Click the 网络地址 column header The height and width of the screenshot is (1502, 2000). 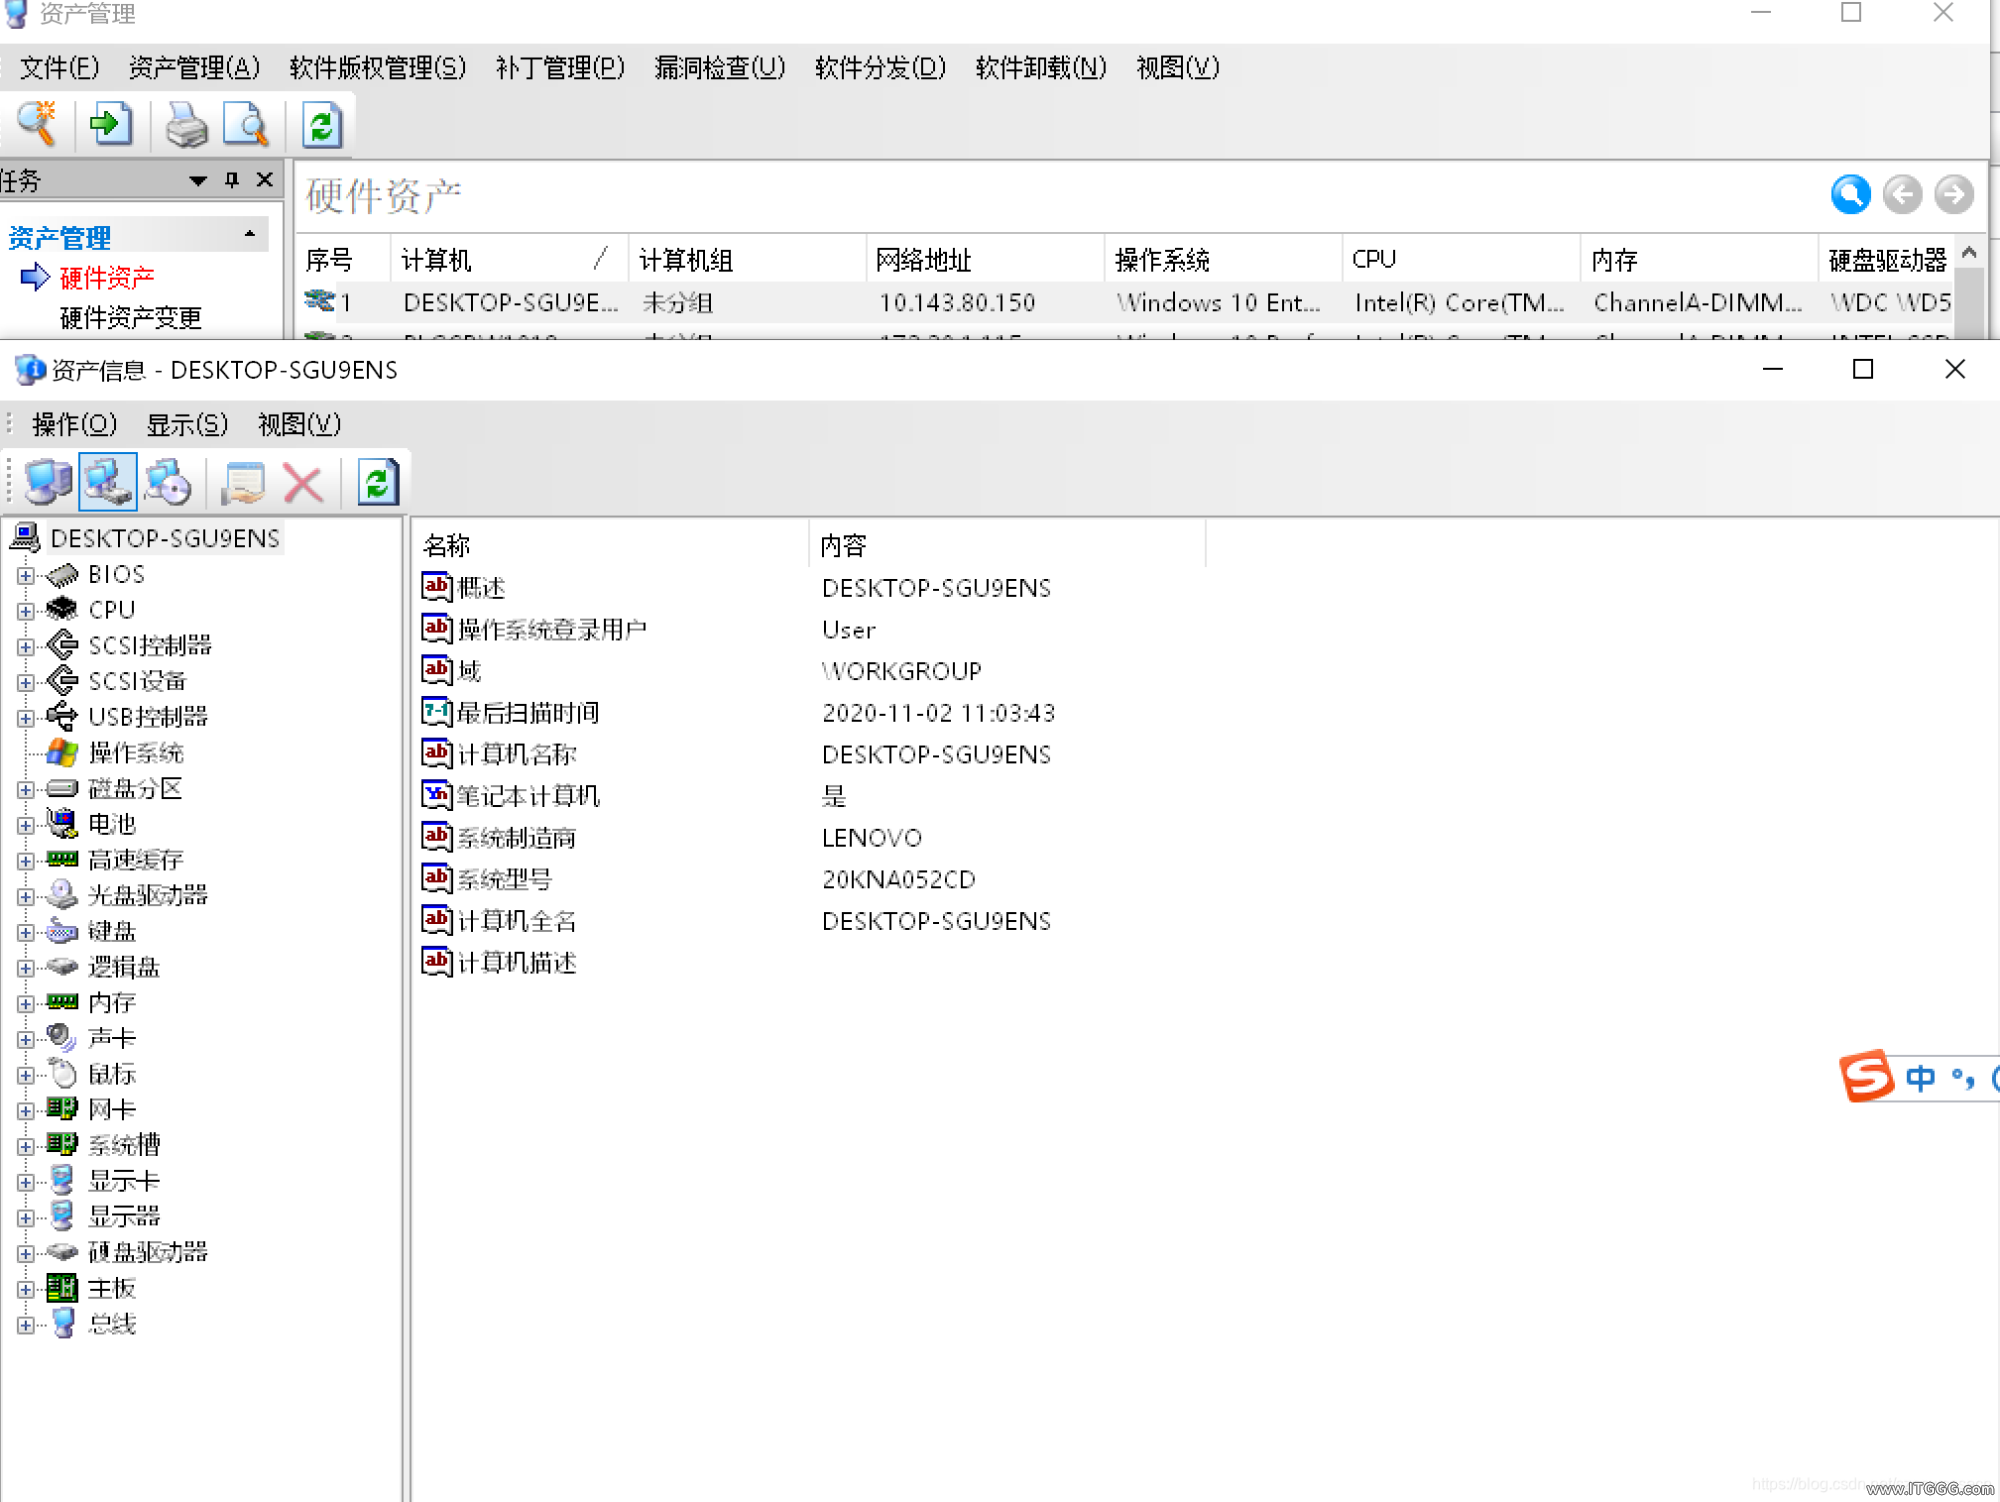(984, 260)
